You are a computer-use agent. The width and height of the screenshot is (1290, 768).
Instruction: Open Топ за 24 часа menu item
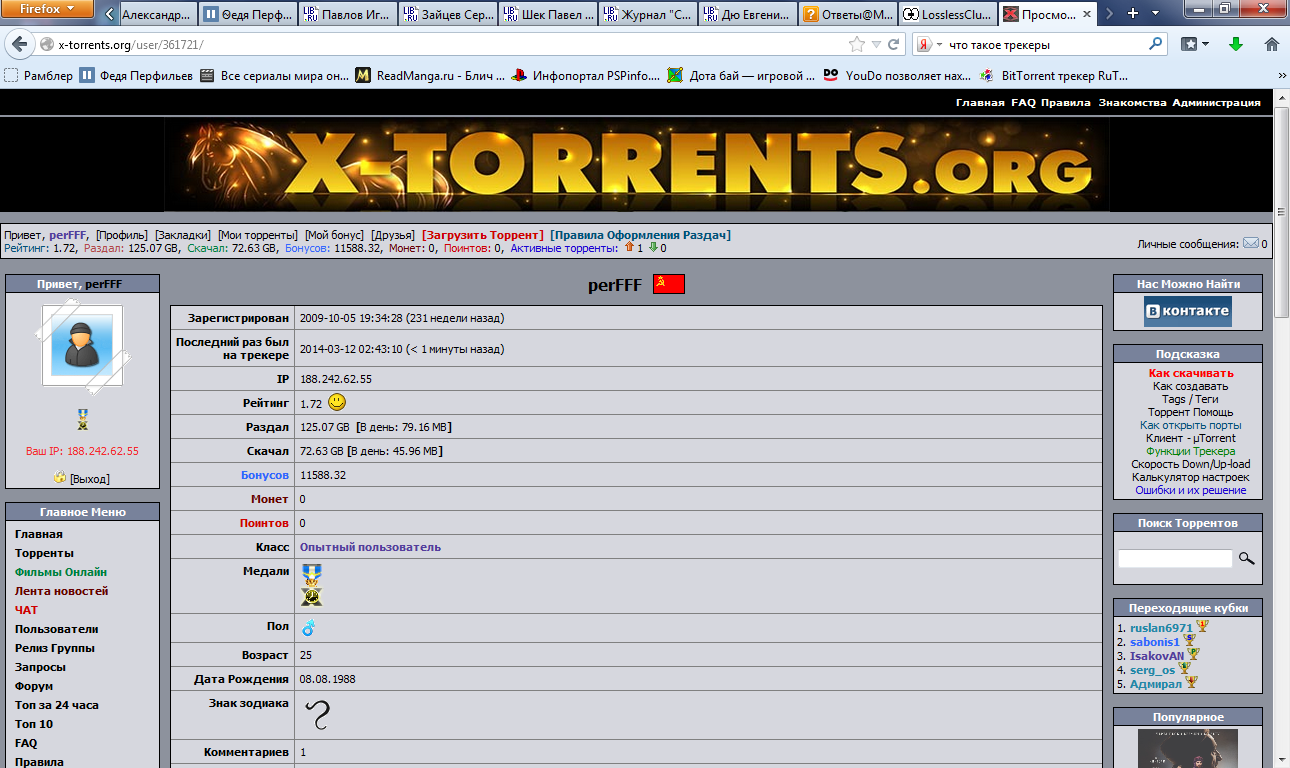click(x=56, y=705)
